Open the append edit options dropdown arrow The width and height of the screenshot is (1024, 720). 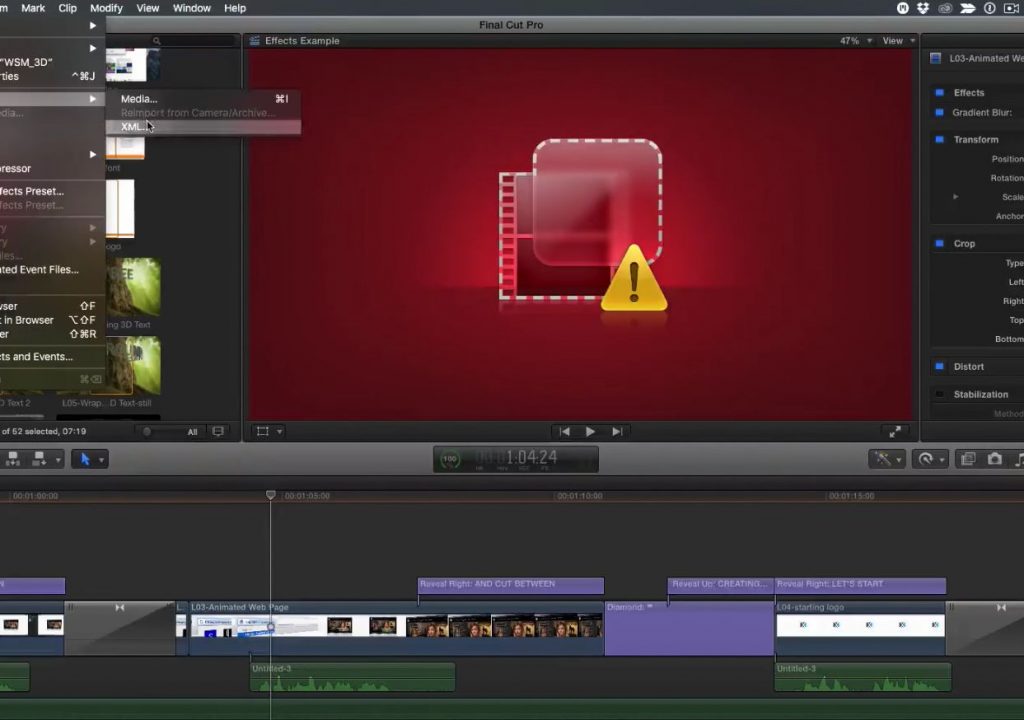pyautogui.click(x=58, y=460)
